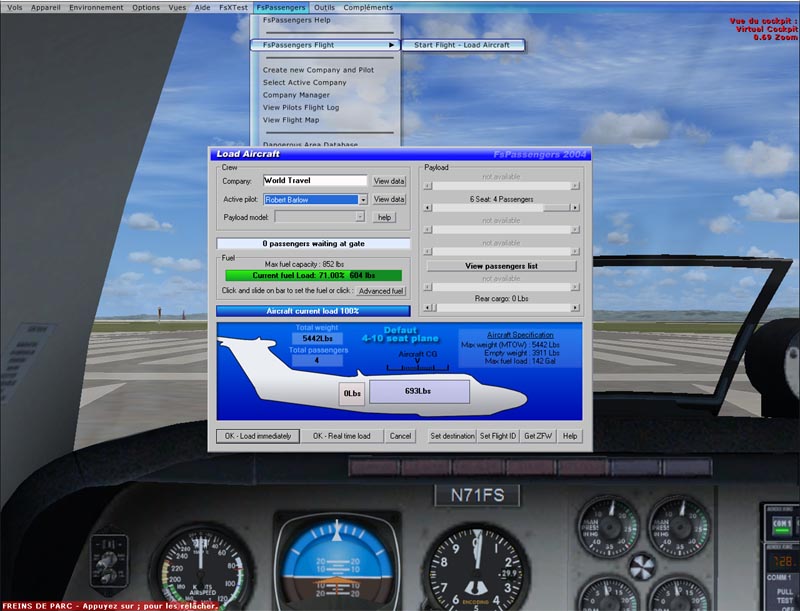Click the 0 passengers waiting at gate text
This screenshot has height=611, width=800.
pos(313,244)
